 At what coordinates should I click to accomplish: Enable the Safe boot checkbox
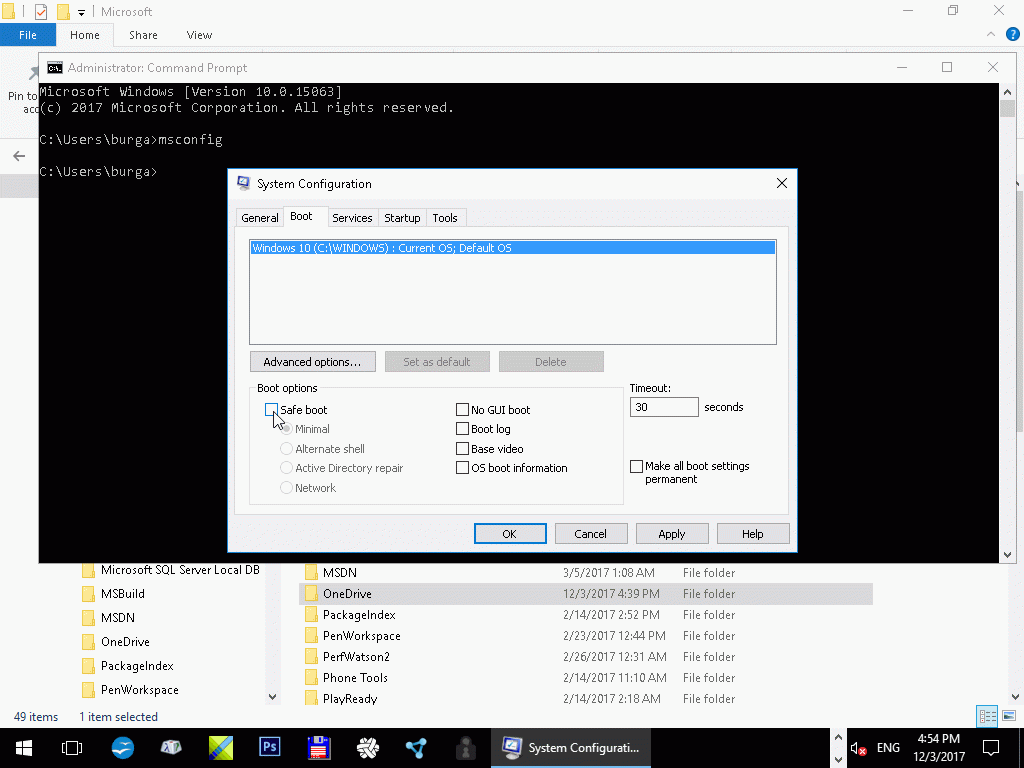point(272,409)
